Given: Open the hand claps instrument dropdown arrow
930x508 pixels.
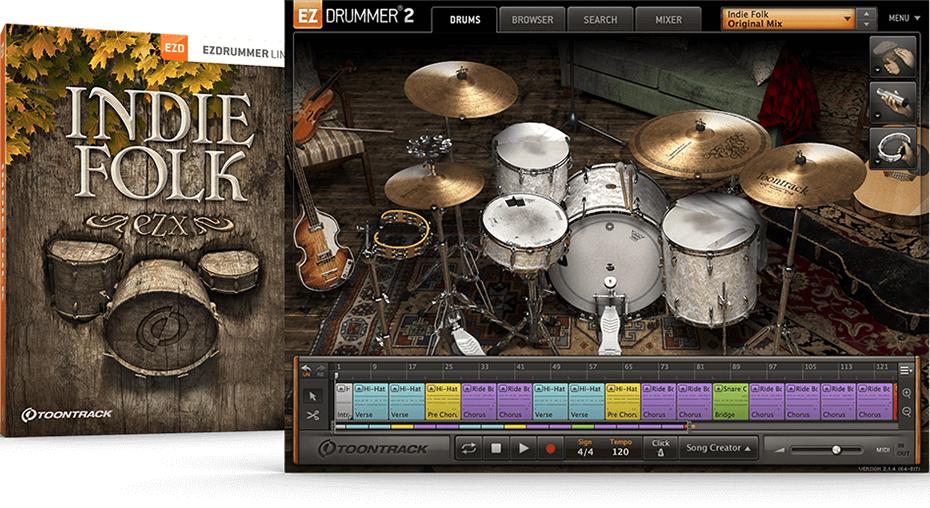Looking at the screenshot, I should click(x=877, y=70).
